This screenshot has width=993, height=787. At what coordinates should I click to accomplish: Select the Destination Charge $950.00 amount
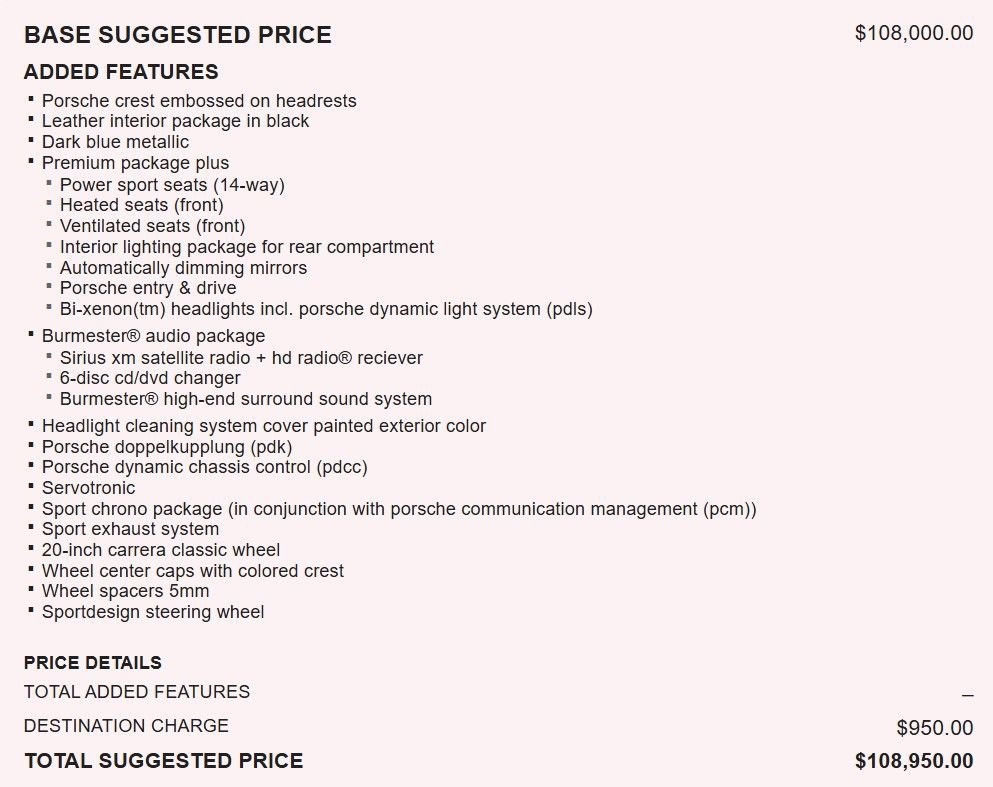pos(935,728)
